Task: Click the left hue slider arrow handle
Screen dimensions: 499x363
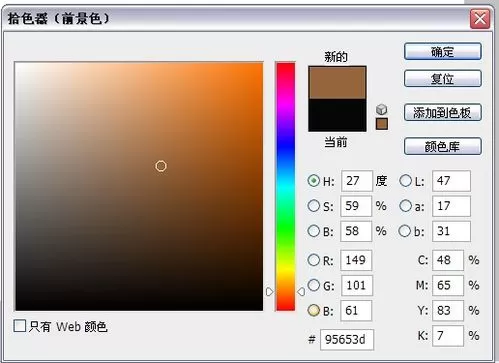Action: (x=269, y=292)
